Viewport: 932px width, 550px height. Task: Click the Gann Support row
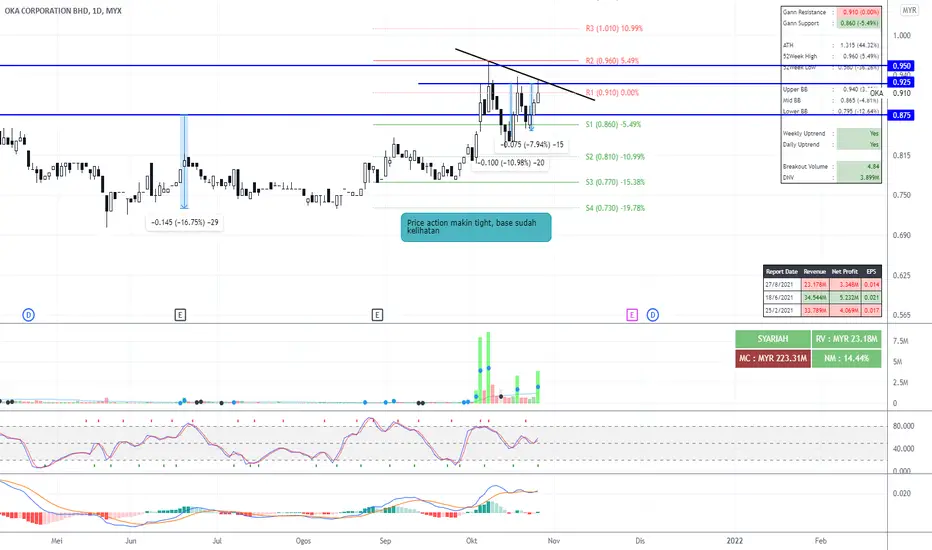click(830, 23)
